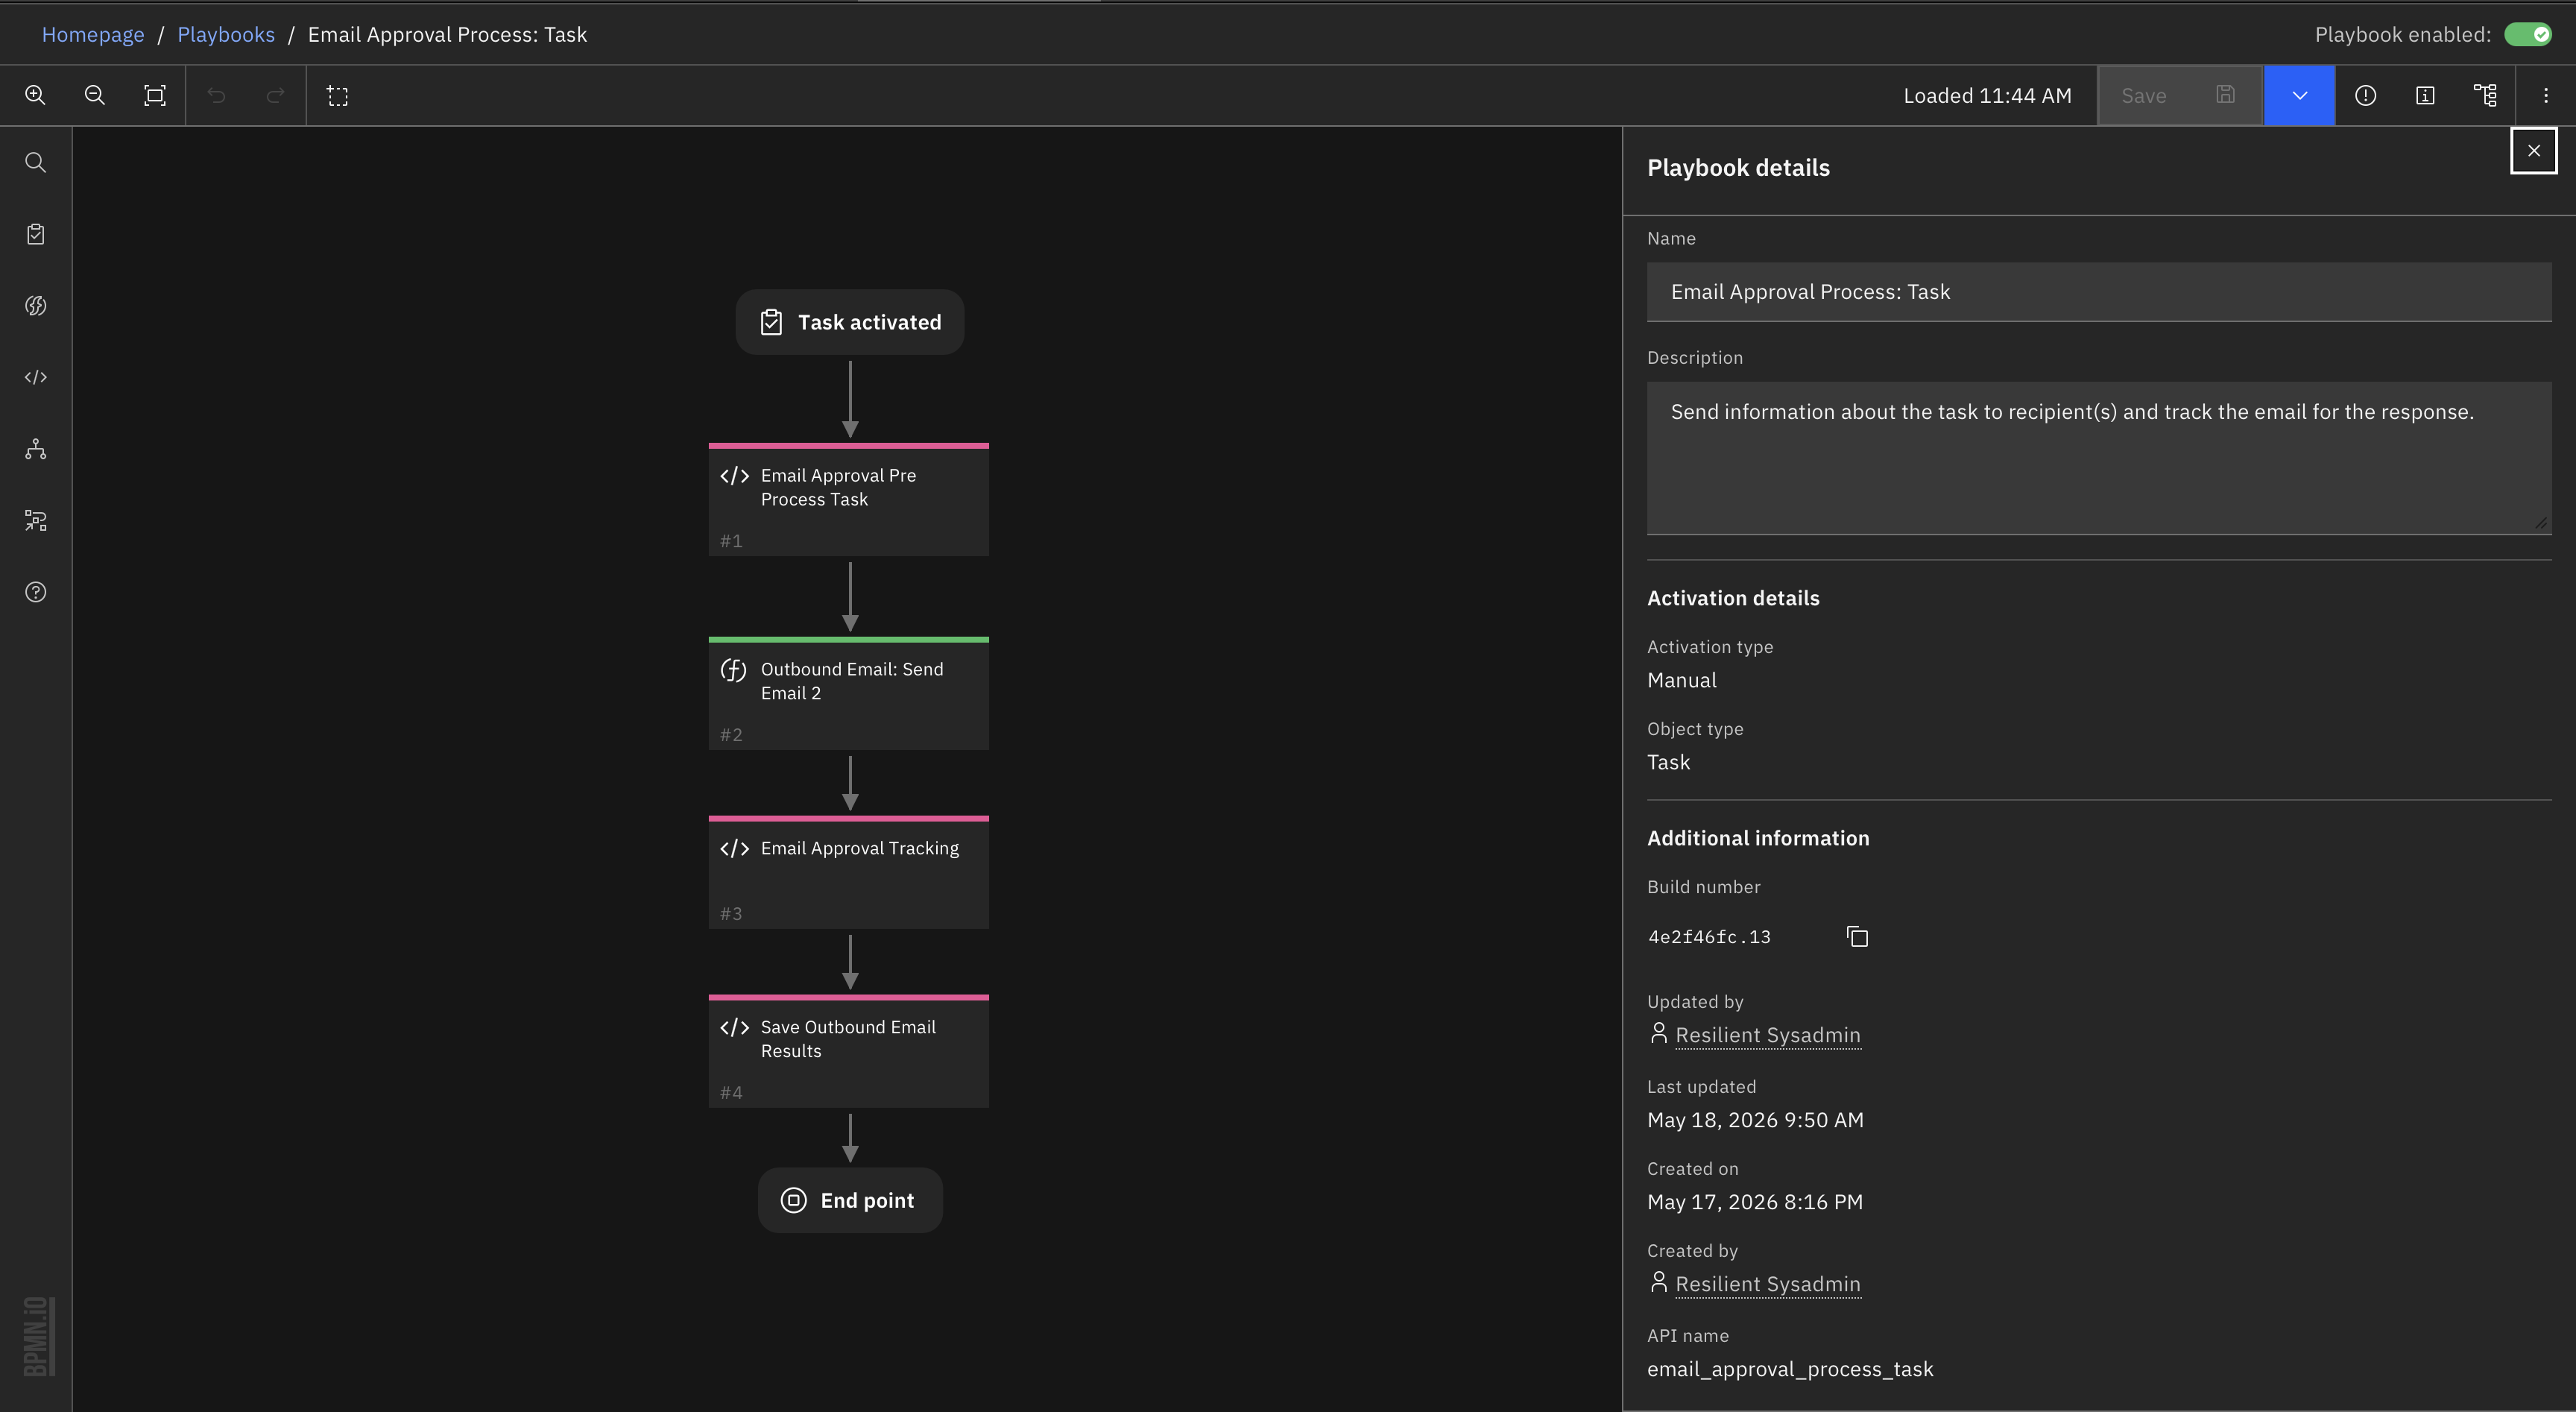2576x1412 pixels.
Task: Open the help question mark icon
Action: [x=36, y=592]
